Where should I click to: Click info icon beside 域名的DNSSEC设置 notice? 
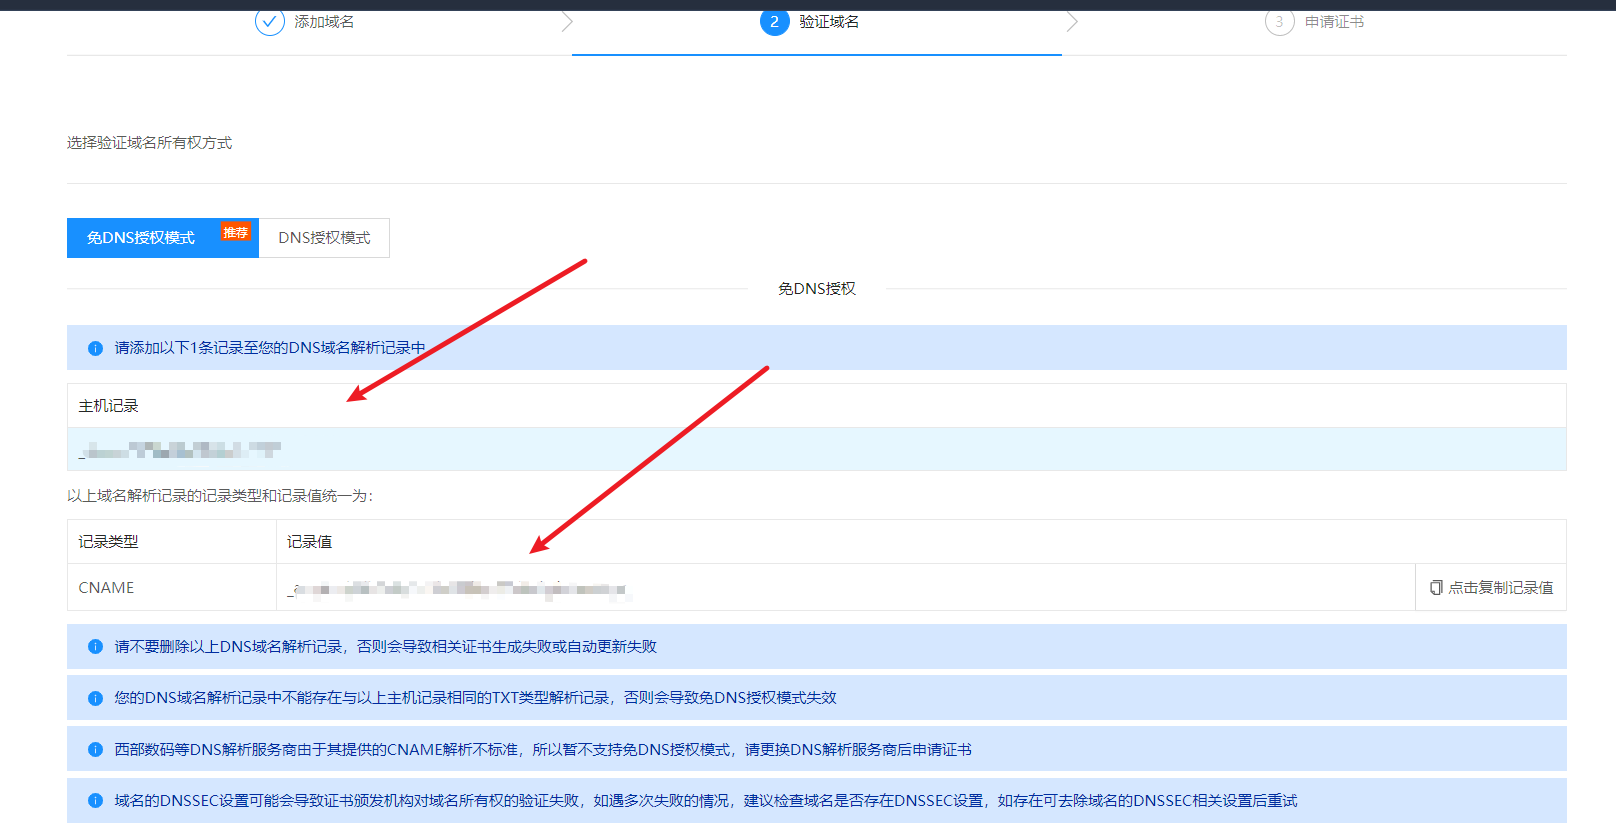pyautogui.click(x=95, y=801)
